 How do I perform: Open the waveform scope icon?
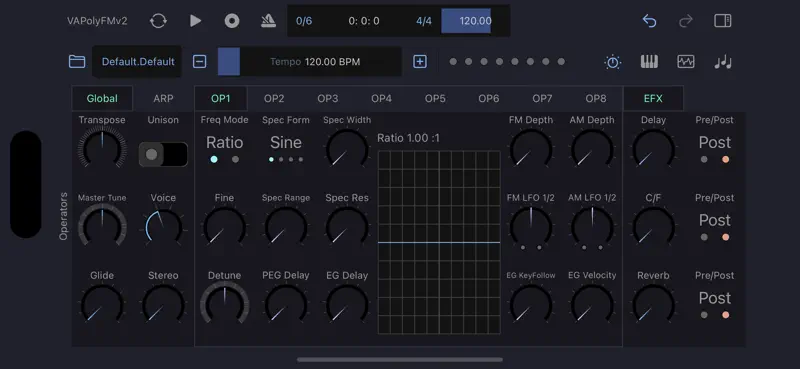[686, 62]
